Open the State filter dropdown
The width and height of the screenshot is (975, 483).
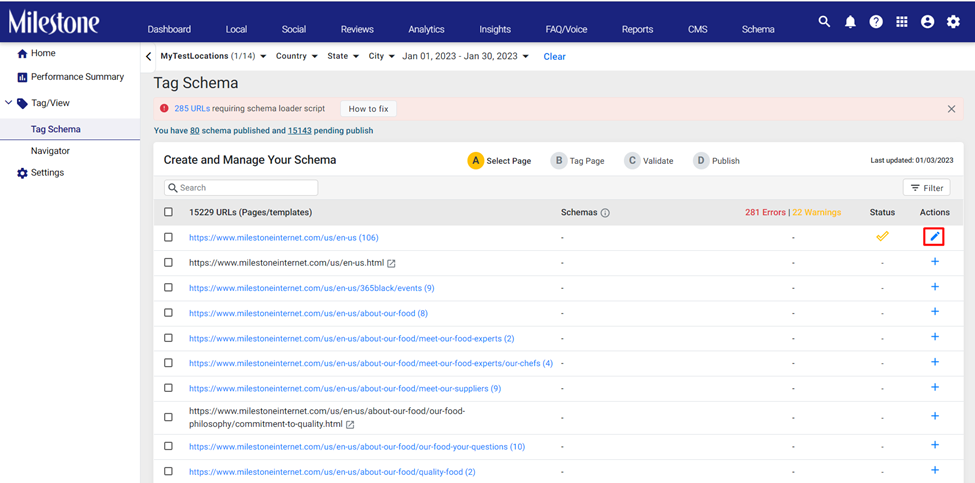[x=343, y=56]
